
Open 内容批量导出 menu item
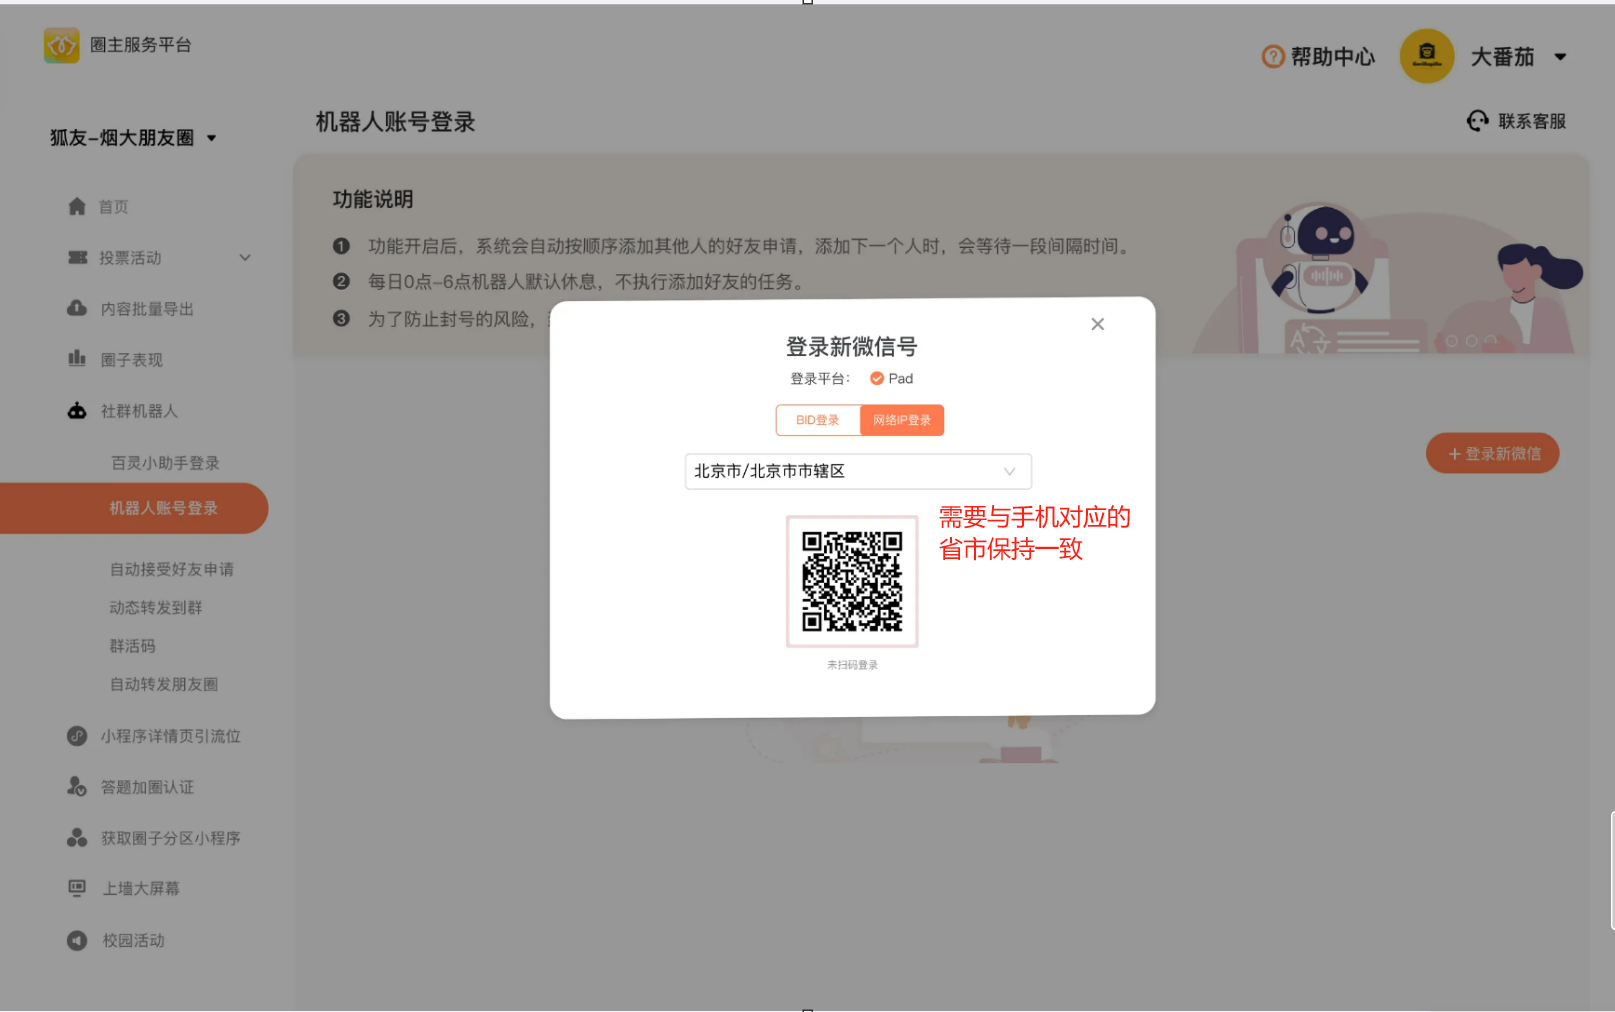click(147, 309)
